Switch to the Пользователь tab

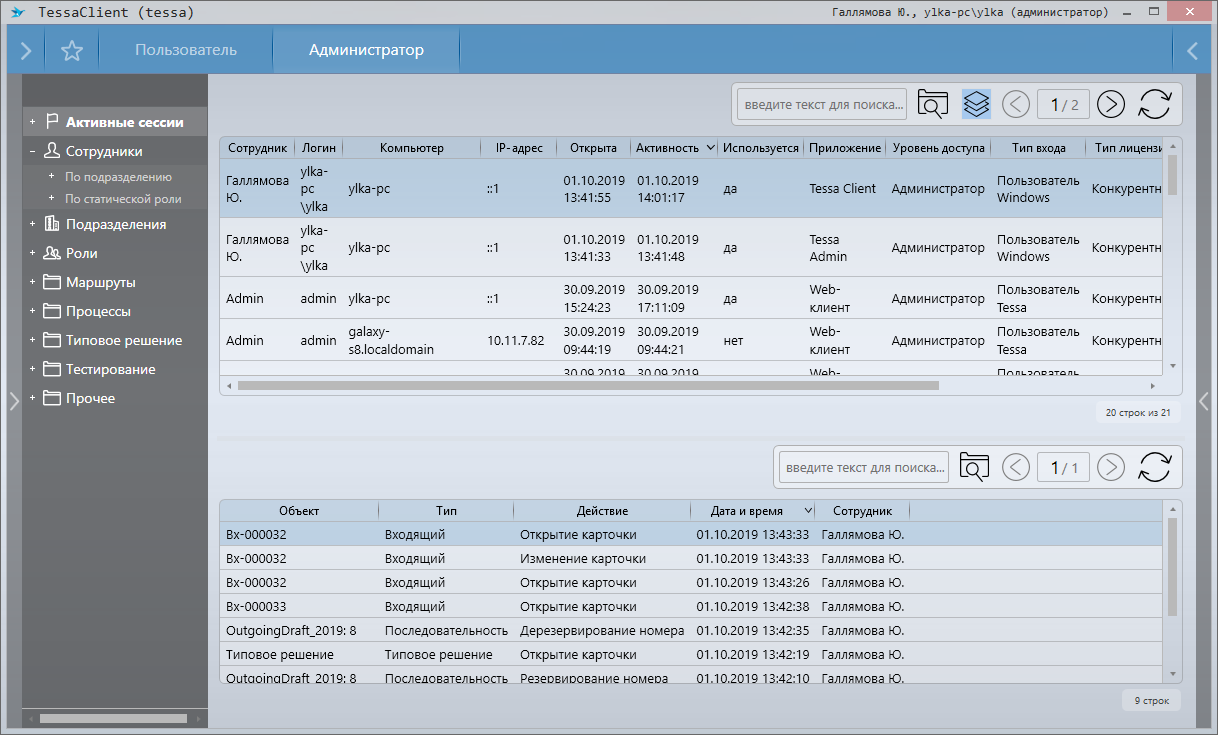pos(186,50)
